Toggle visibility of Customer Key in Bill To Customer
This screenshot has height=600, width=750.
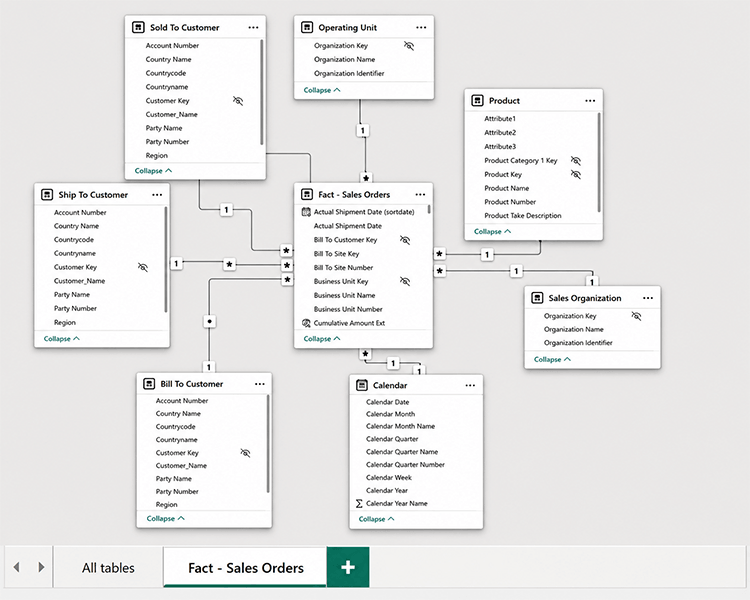245,453
